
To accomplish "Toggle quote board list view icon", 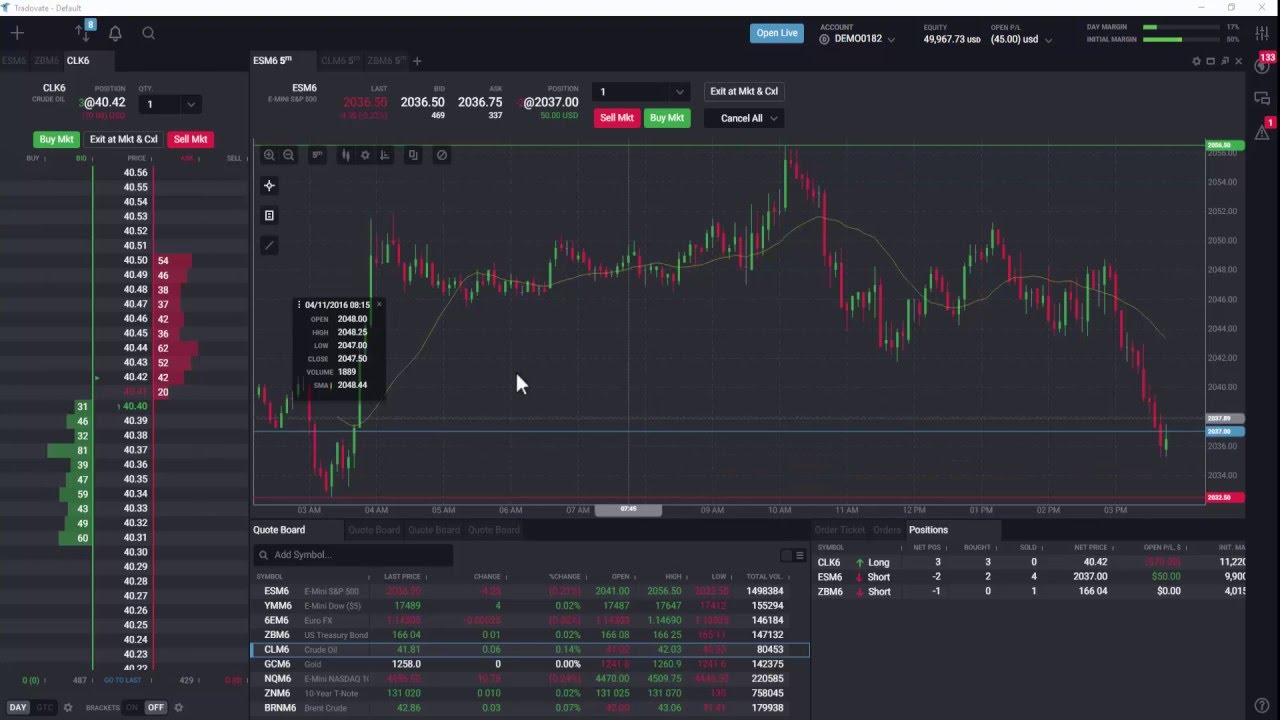I will click(x=799, y=555).
